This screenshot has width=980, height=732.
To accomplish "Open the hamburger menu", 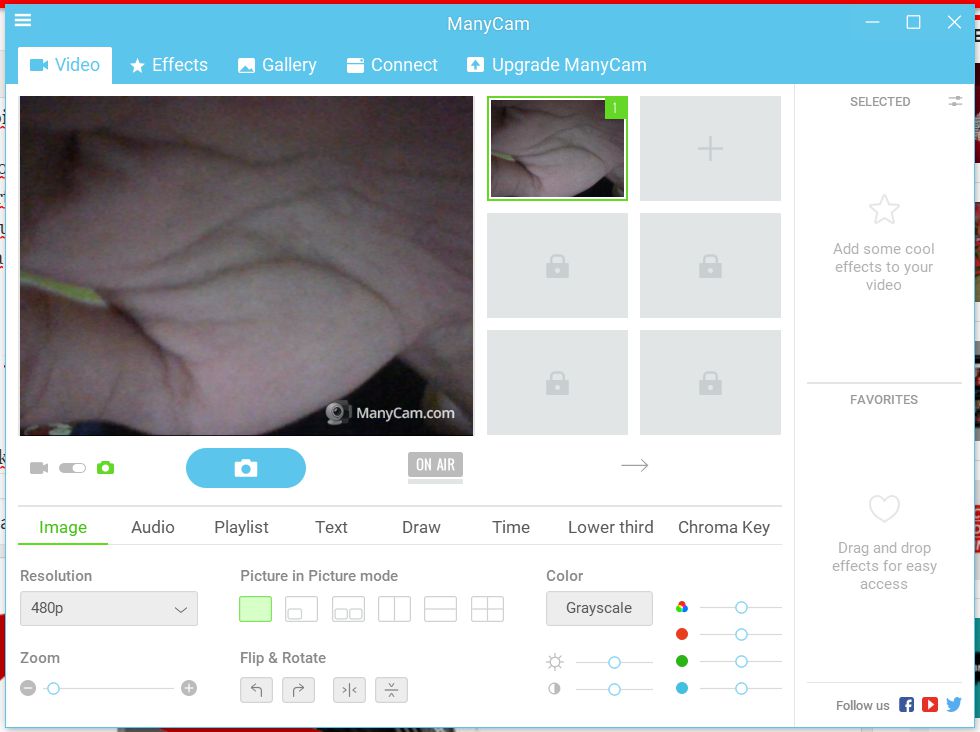I will click(22, 21).
